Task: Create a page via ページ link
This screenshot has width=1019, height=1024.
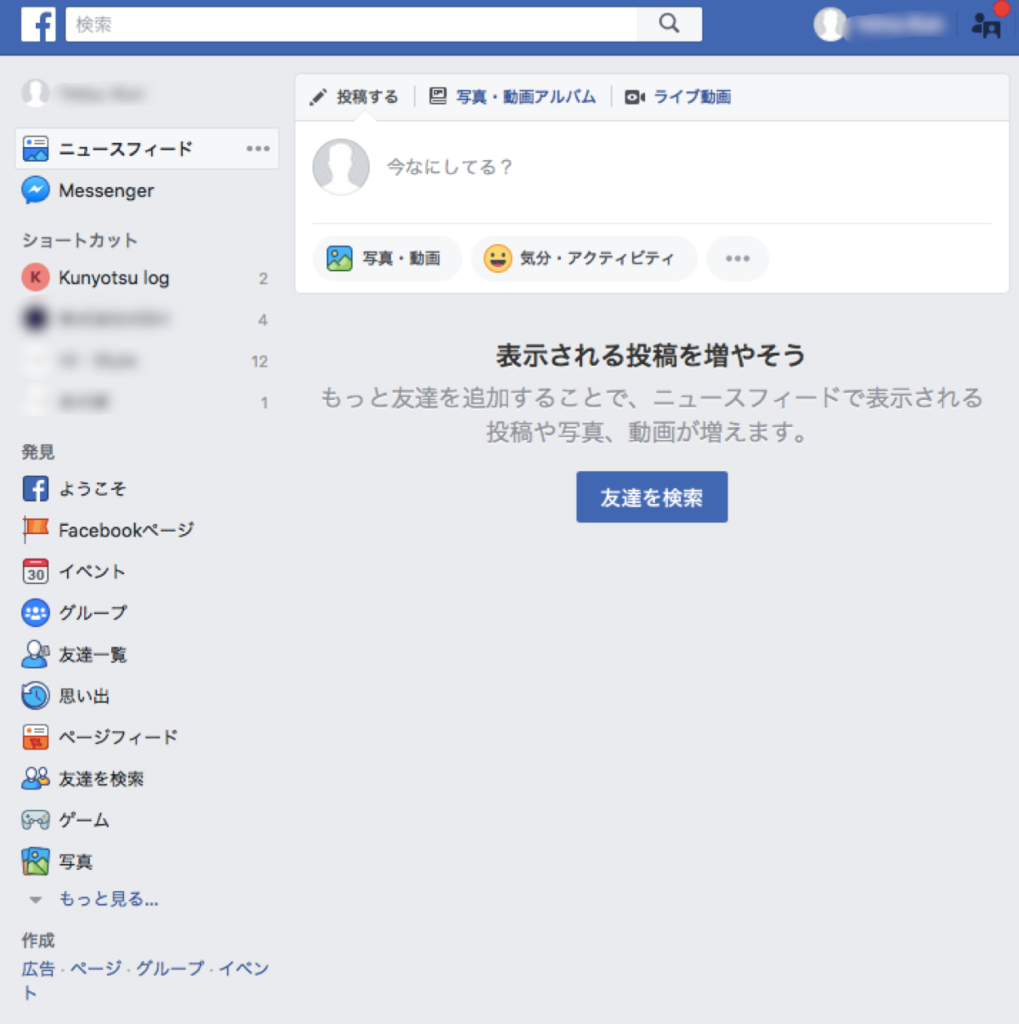Action: coord(96,968)
